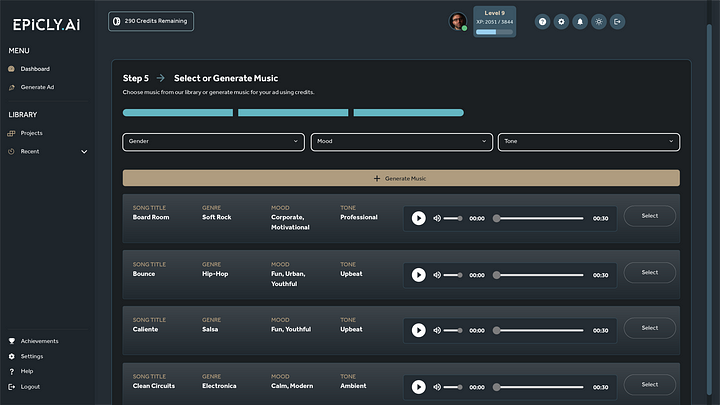This screenshot has width=720, height=405.
Task: Toggle light mode sun icon
Action: pyautogui.click(x=599, y=22)
